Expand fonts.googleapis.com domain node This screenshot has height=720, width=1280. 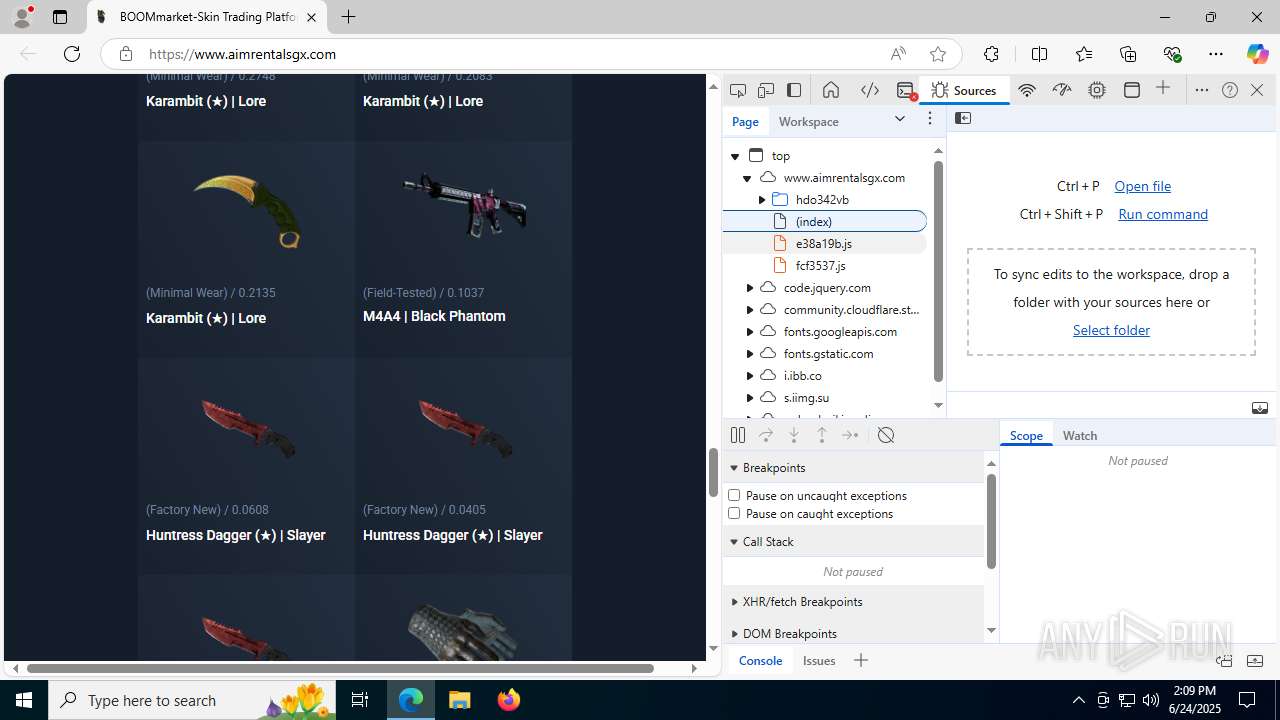[750, 332]
